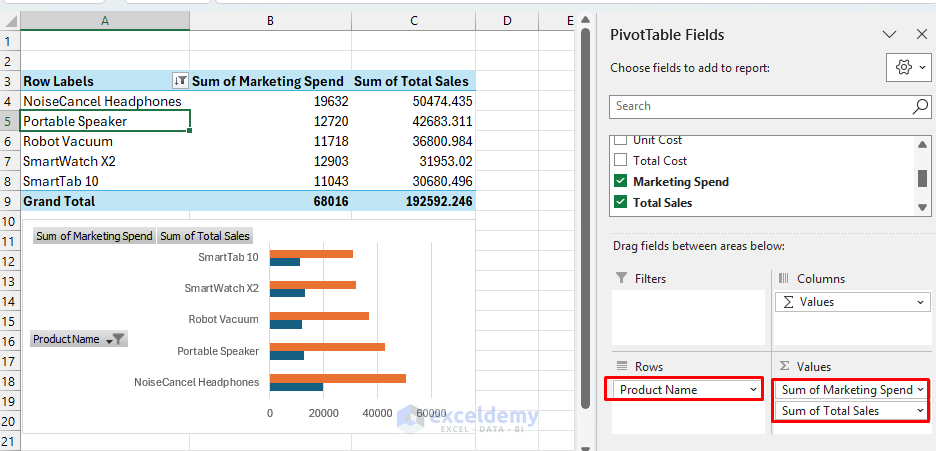
Task: Click the Product Name chart filter button
Action: (79, 339)
